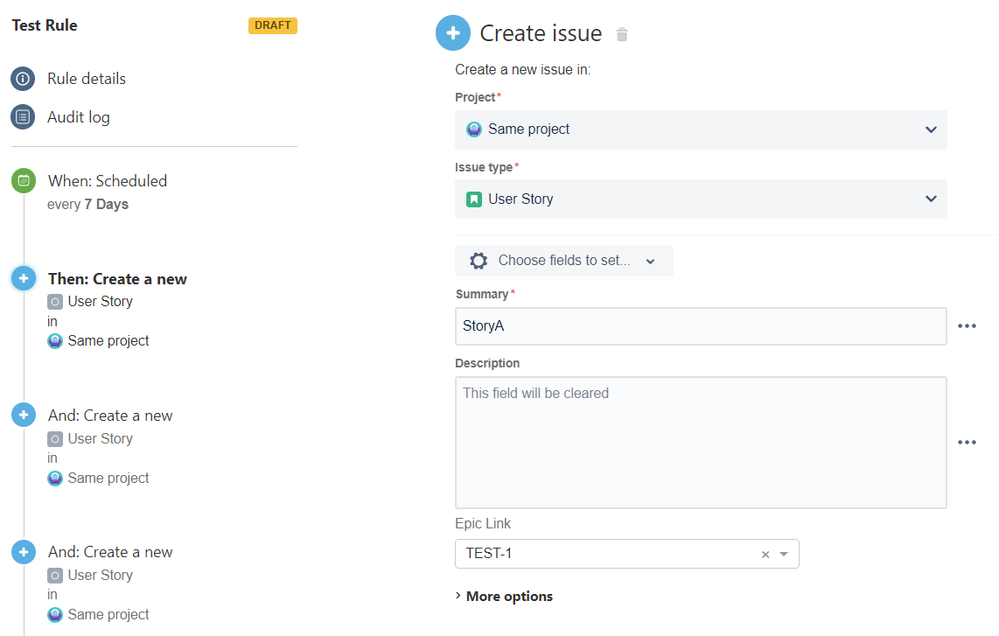Open the Rule details menu item
The width and height of the screenshot is (999, 636).
86,78
